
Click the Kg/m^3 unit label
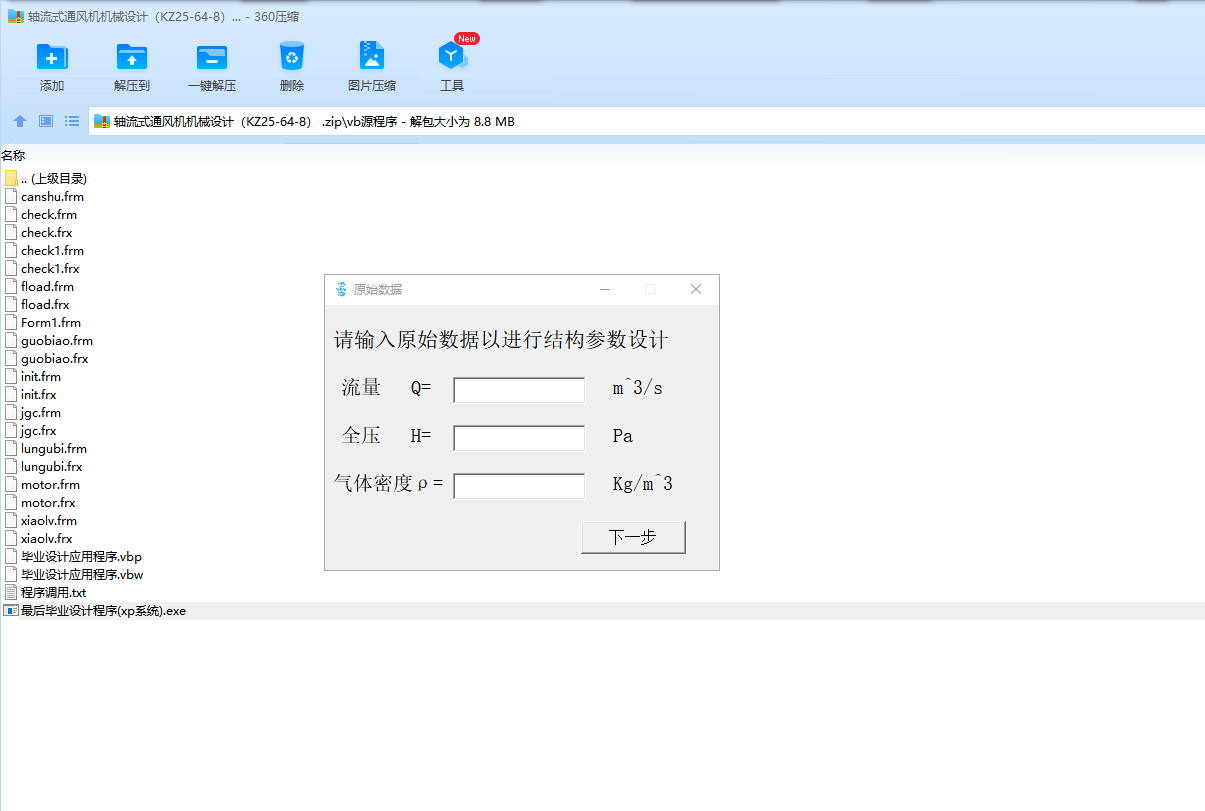[x=643, y=484]
